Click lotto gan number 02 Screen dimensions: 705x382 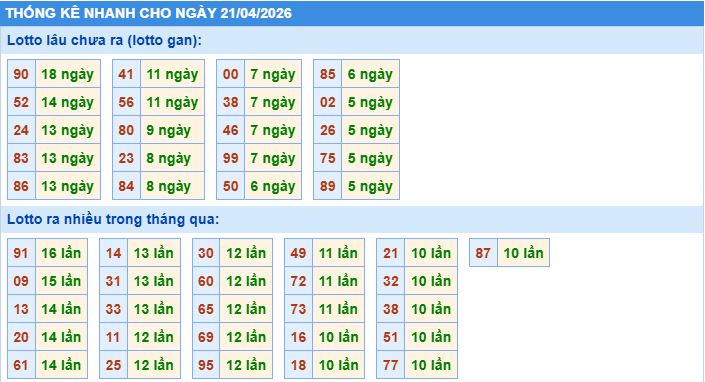[x=328, y=102]
